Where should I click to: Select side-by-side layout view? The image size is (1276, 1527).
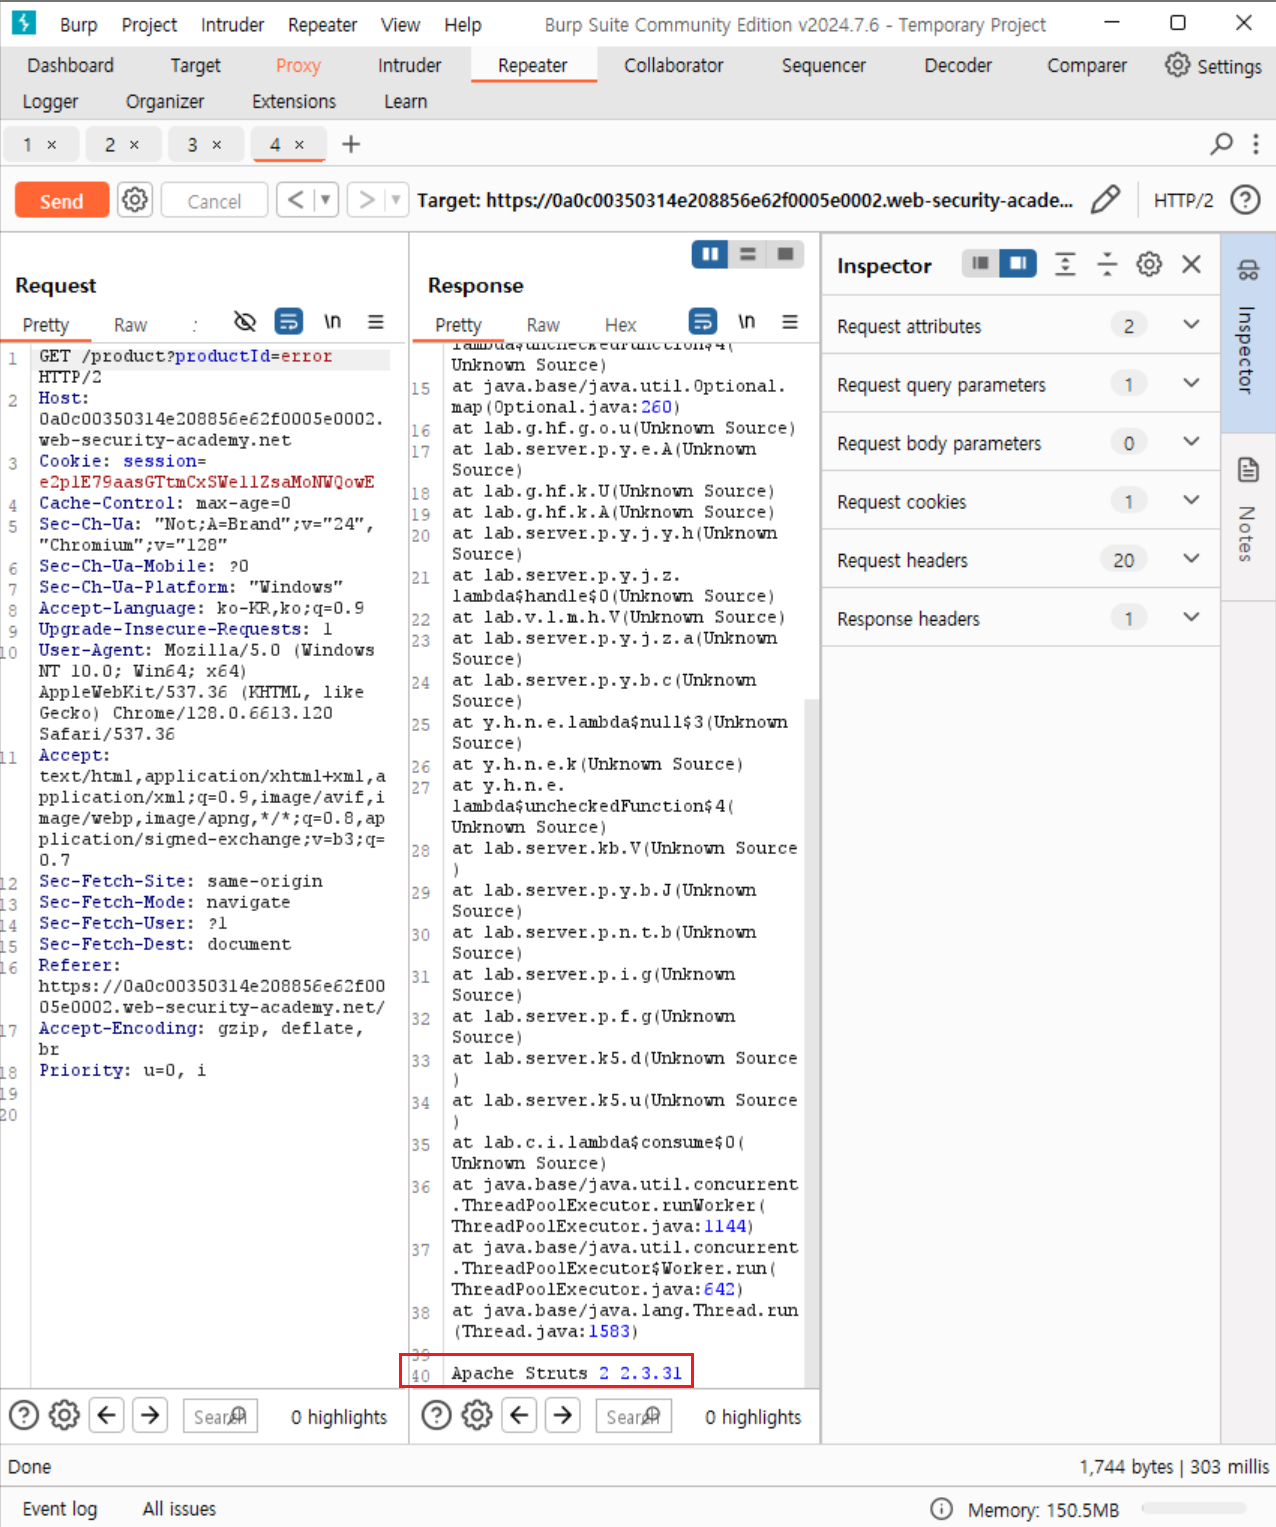coord(710,254)
